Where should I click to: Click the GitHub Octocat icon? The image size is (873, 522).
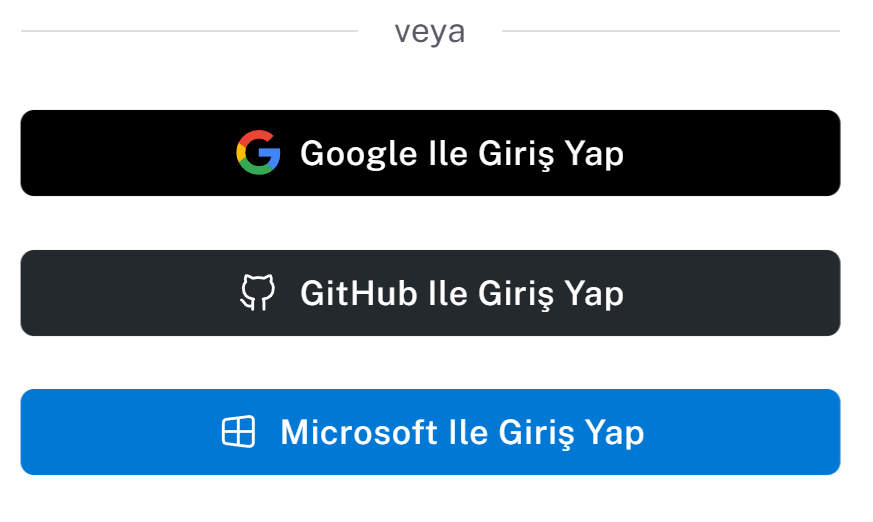[258, 293]
